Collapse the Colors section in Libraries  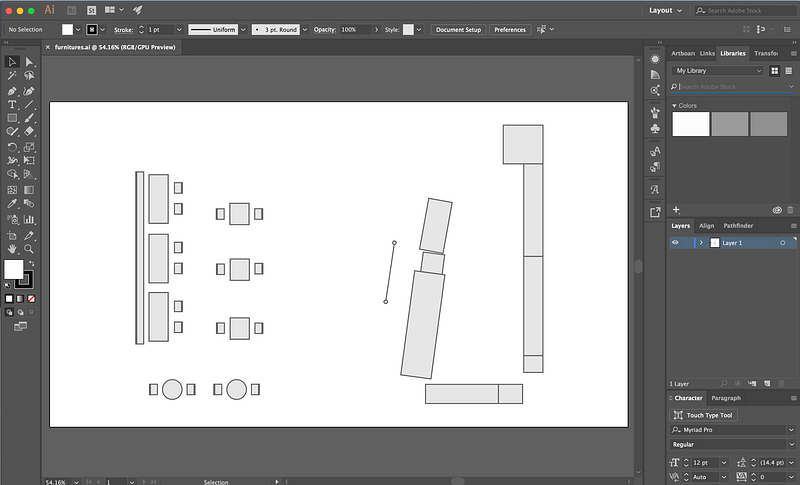click(674, 106)
